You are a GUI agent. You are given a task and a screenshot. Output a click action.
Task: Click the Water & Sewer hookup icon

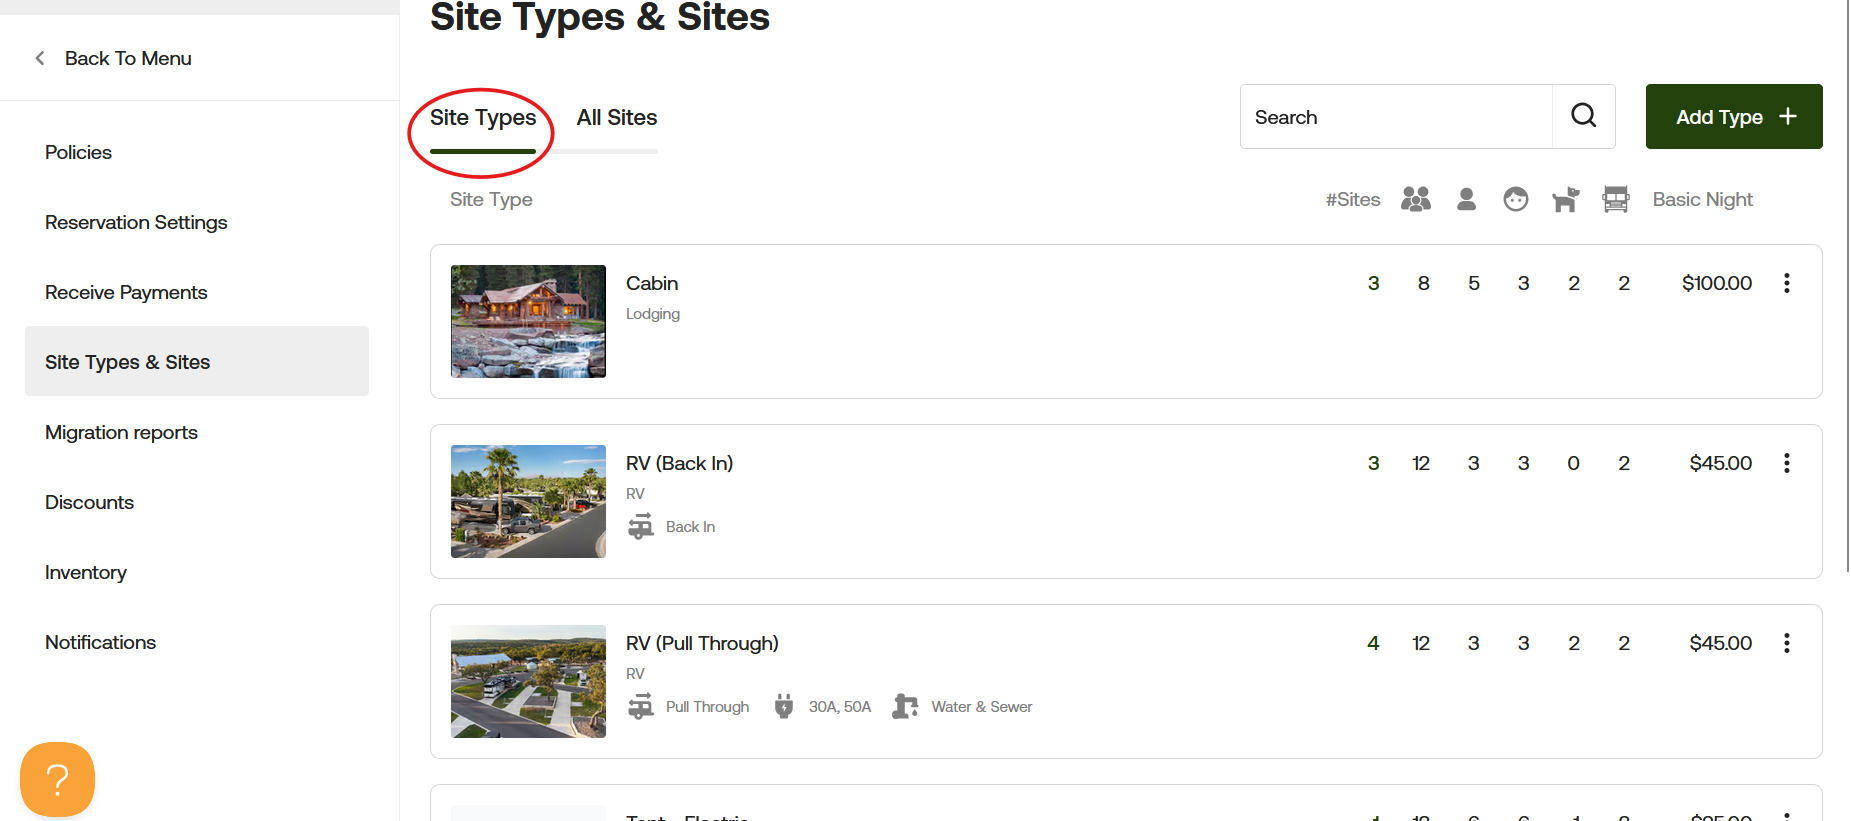click(x=905, y=706)
